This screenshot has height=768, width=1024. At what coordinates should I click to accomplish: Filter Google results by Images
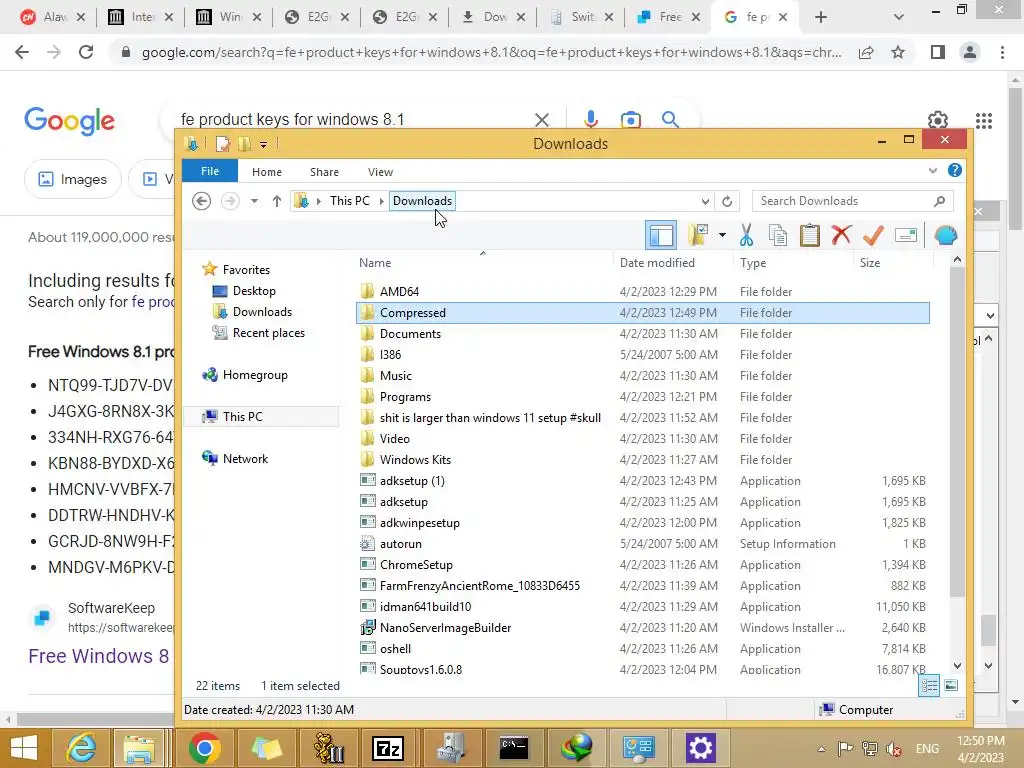(x=72, y=179)
